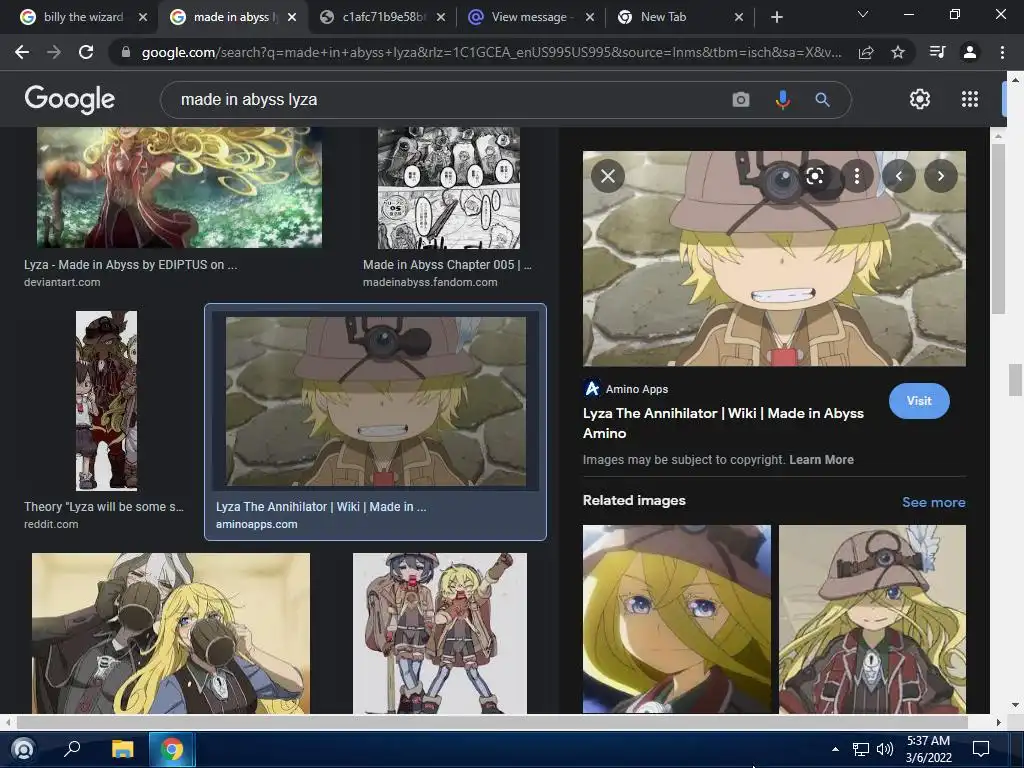Open Google quick settings gear

[920, 99]
